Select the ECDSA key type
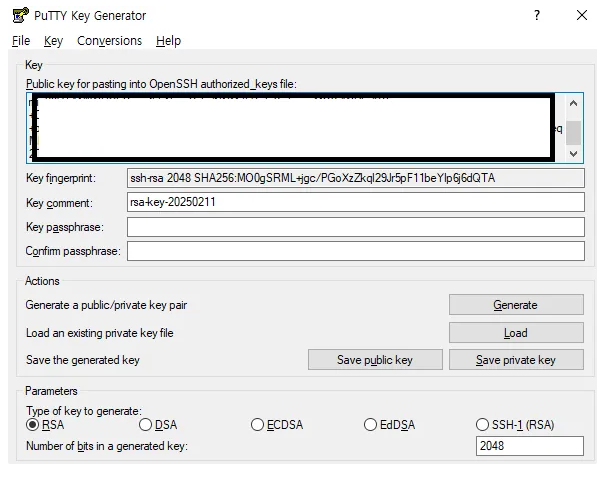This screenshot has height=478, width=611. coord(277,424)
